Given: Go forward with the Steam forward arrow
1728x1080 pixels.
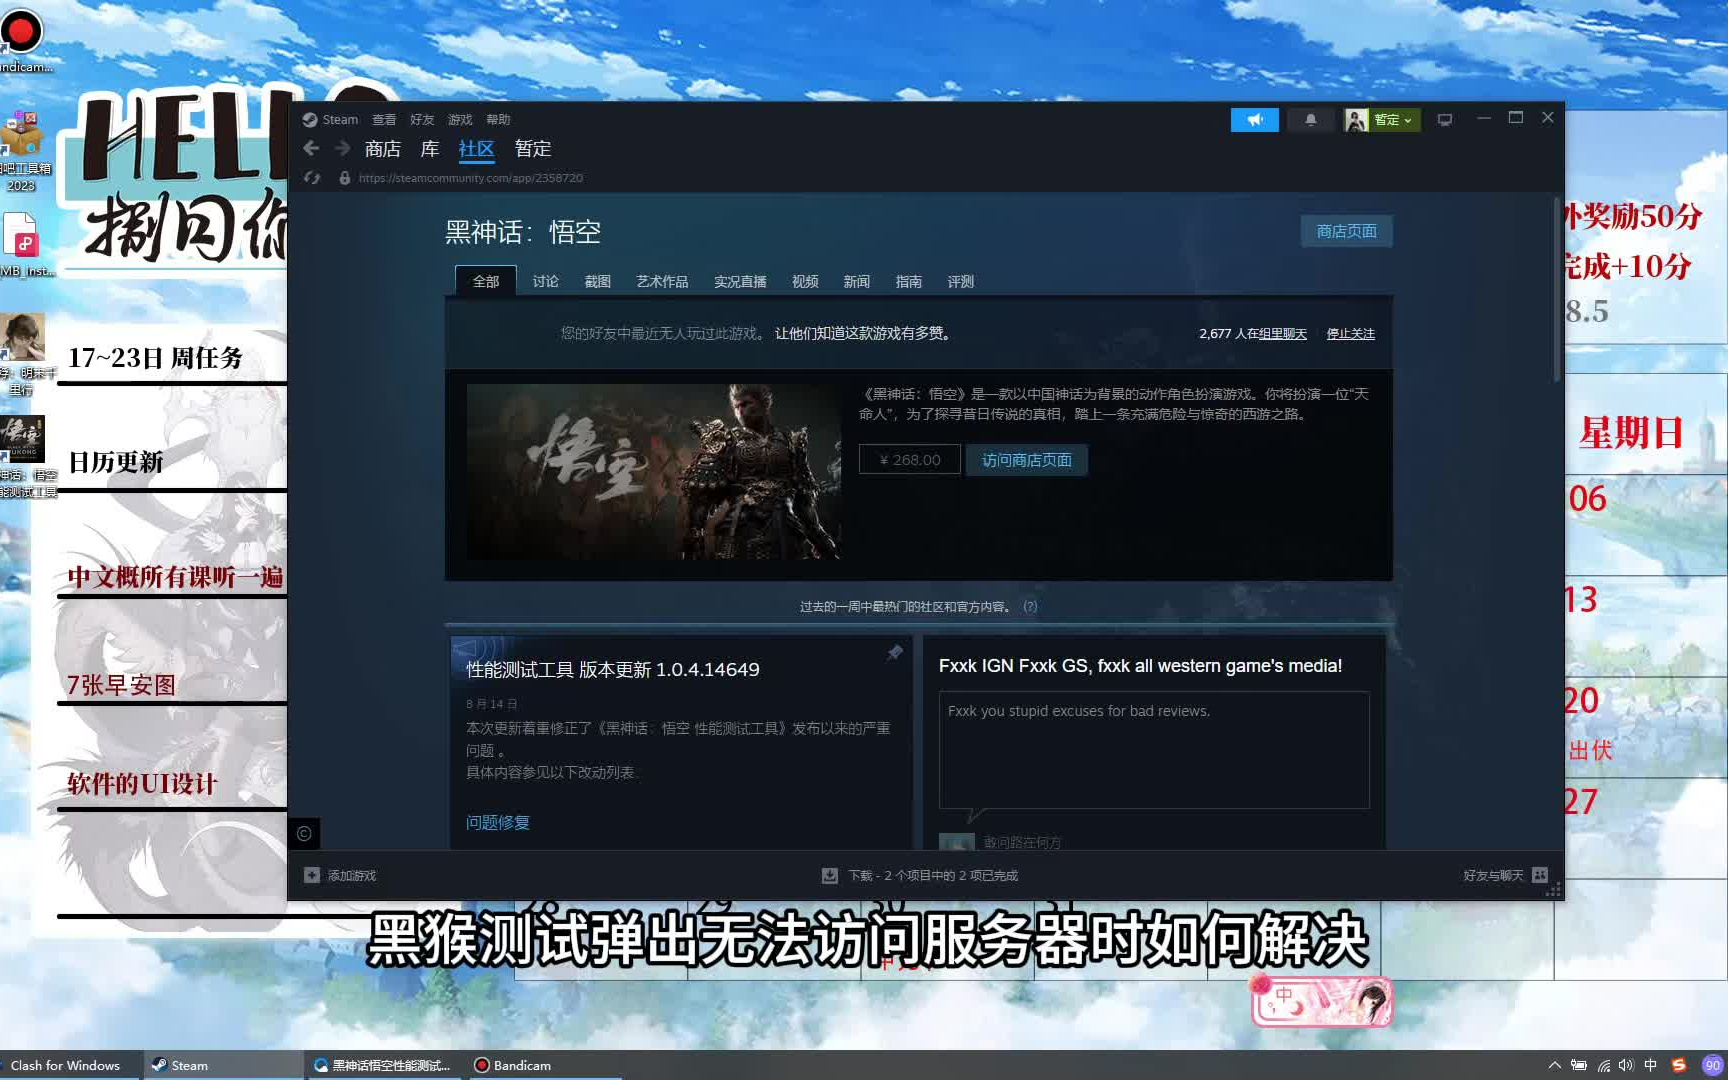Looking at the screenshot, I should (342, 149).
